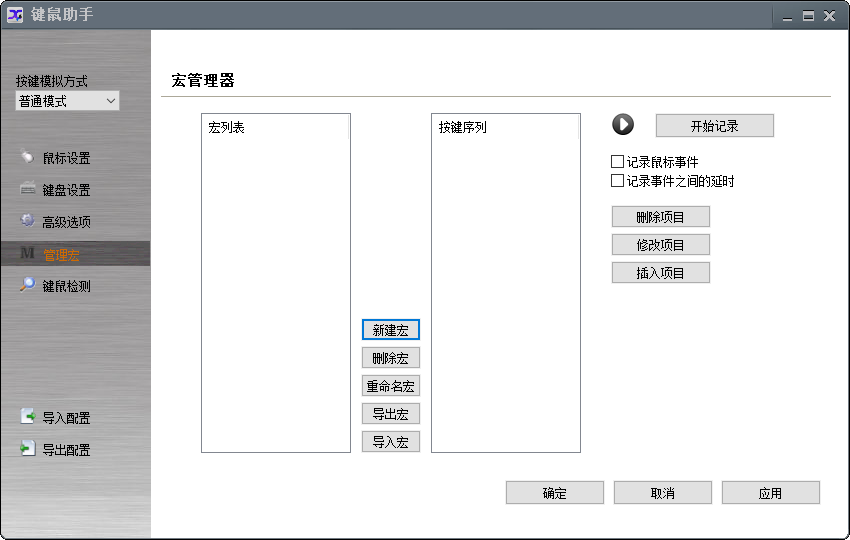Click the keyboard icon beside 键盘设置
Viewport: 850px width, 540px height.
click(x=28, y=188)
